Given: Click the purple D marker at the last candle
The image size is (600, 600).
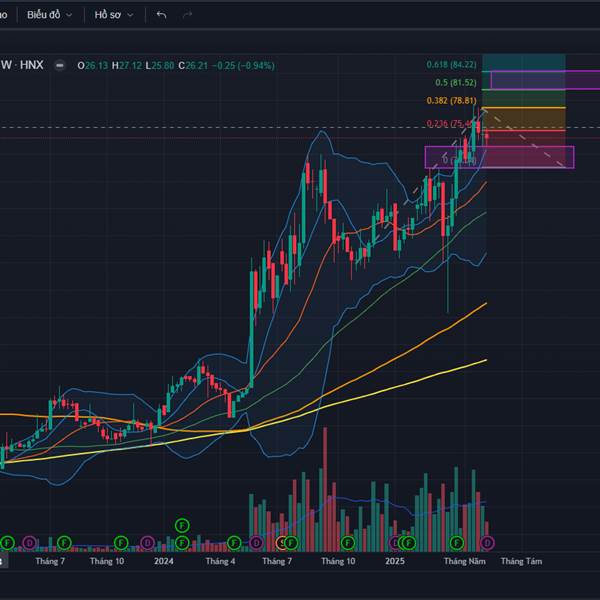Looking at the screenshot, I should coord(487,543).
